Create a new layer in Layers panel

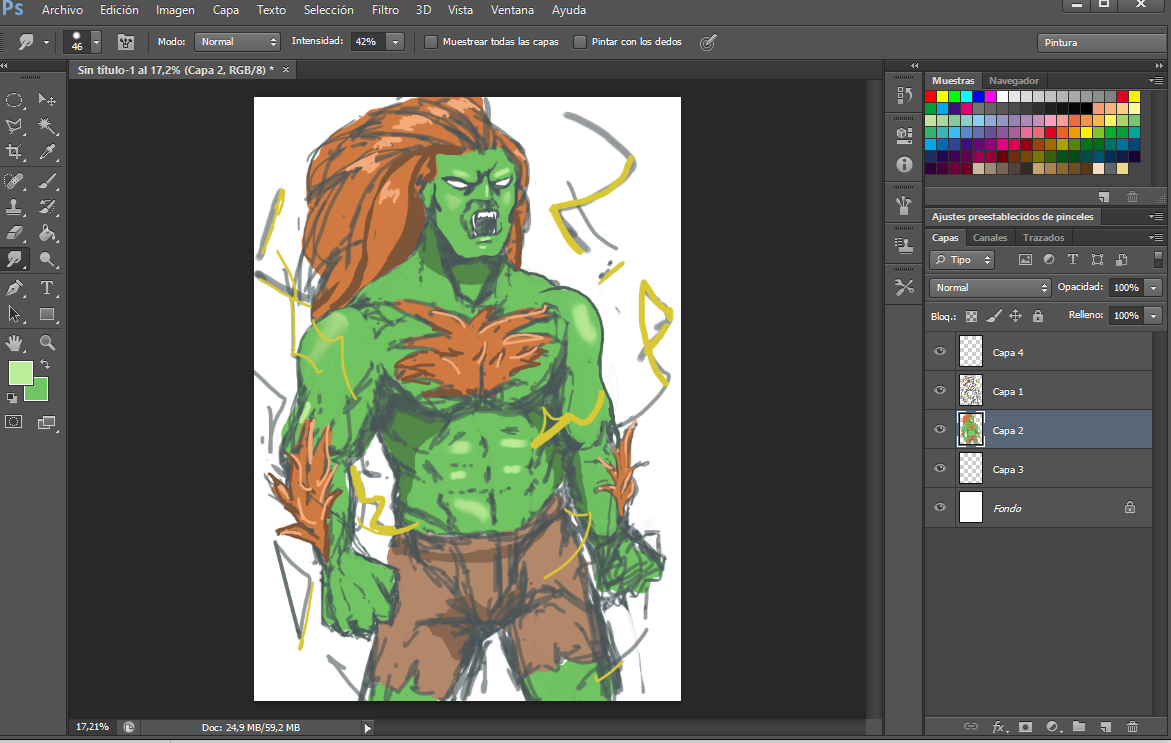[x=1106, y=727]
